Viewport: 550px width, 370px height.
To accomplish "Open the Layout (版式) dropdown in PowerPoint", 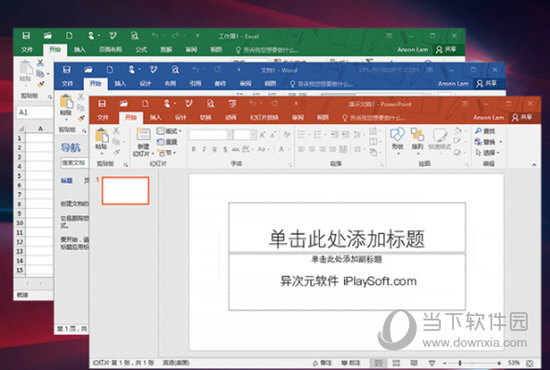I will click(x=169, y=131).
